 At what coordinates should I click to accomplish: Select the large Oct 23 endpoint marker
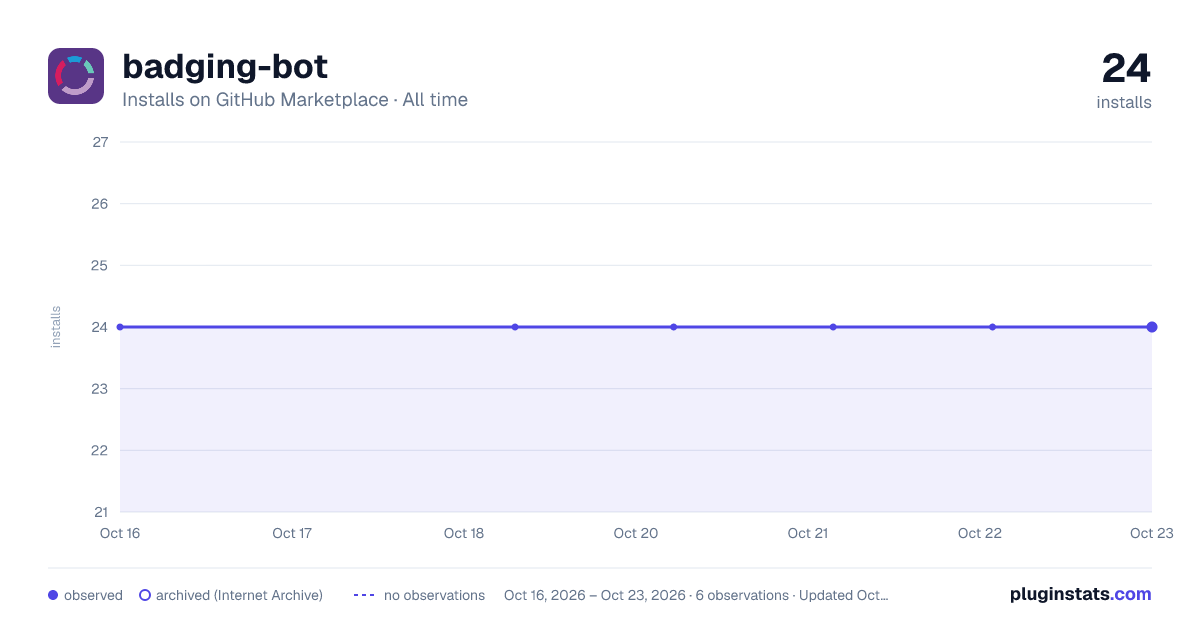pos(1152,327)
